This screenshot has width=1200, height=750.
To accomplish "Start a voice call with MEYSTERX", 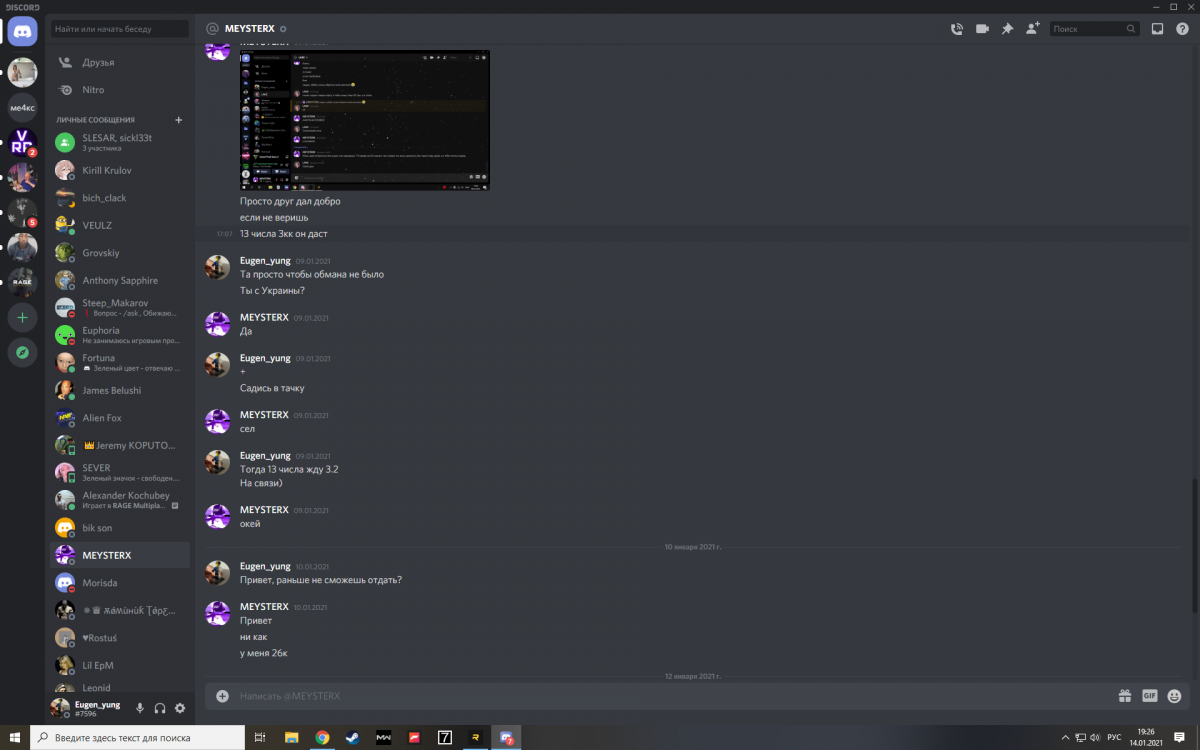I will pos(956,29).
